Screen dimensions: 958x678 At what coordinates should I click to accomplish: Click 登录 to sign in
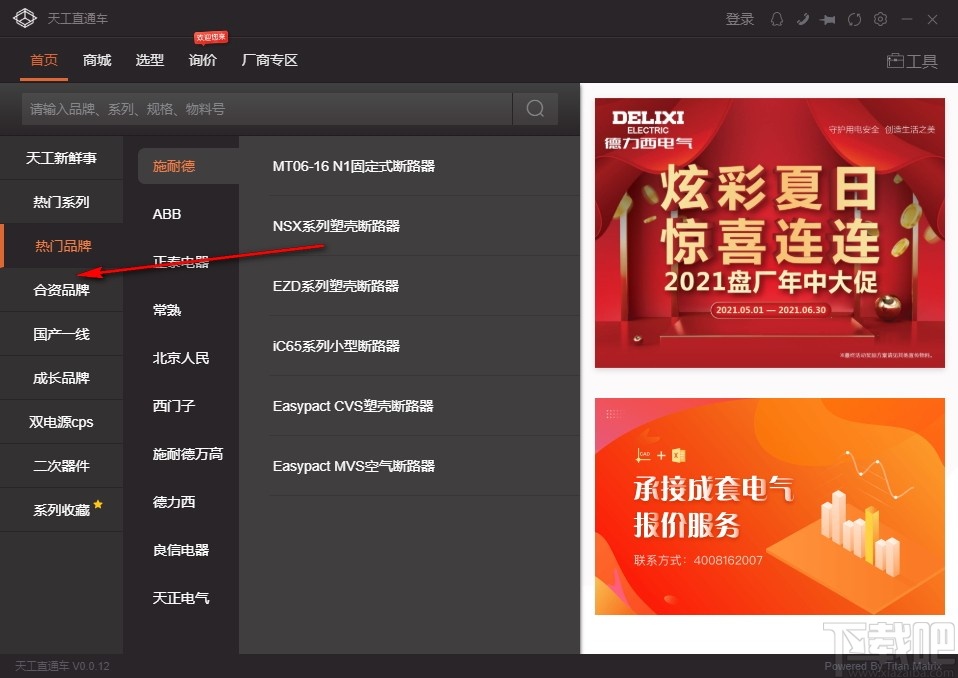pos(740,19)
